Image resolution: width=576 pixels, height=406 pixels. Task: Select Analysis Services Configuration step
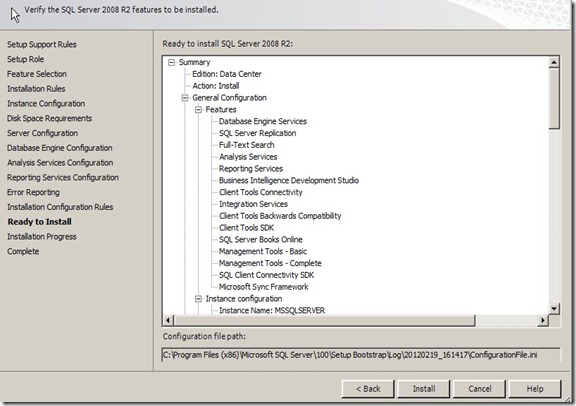coord(60,162)
